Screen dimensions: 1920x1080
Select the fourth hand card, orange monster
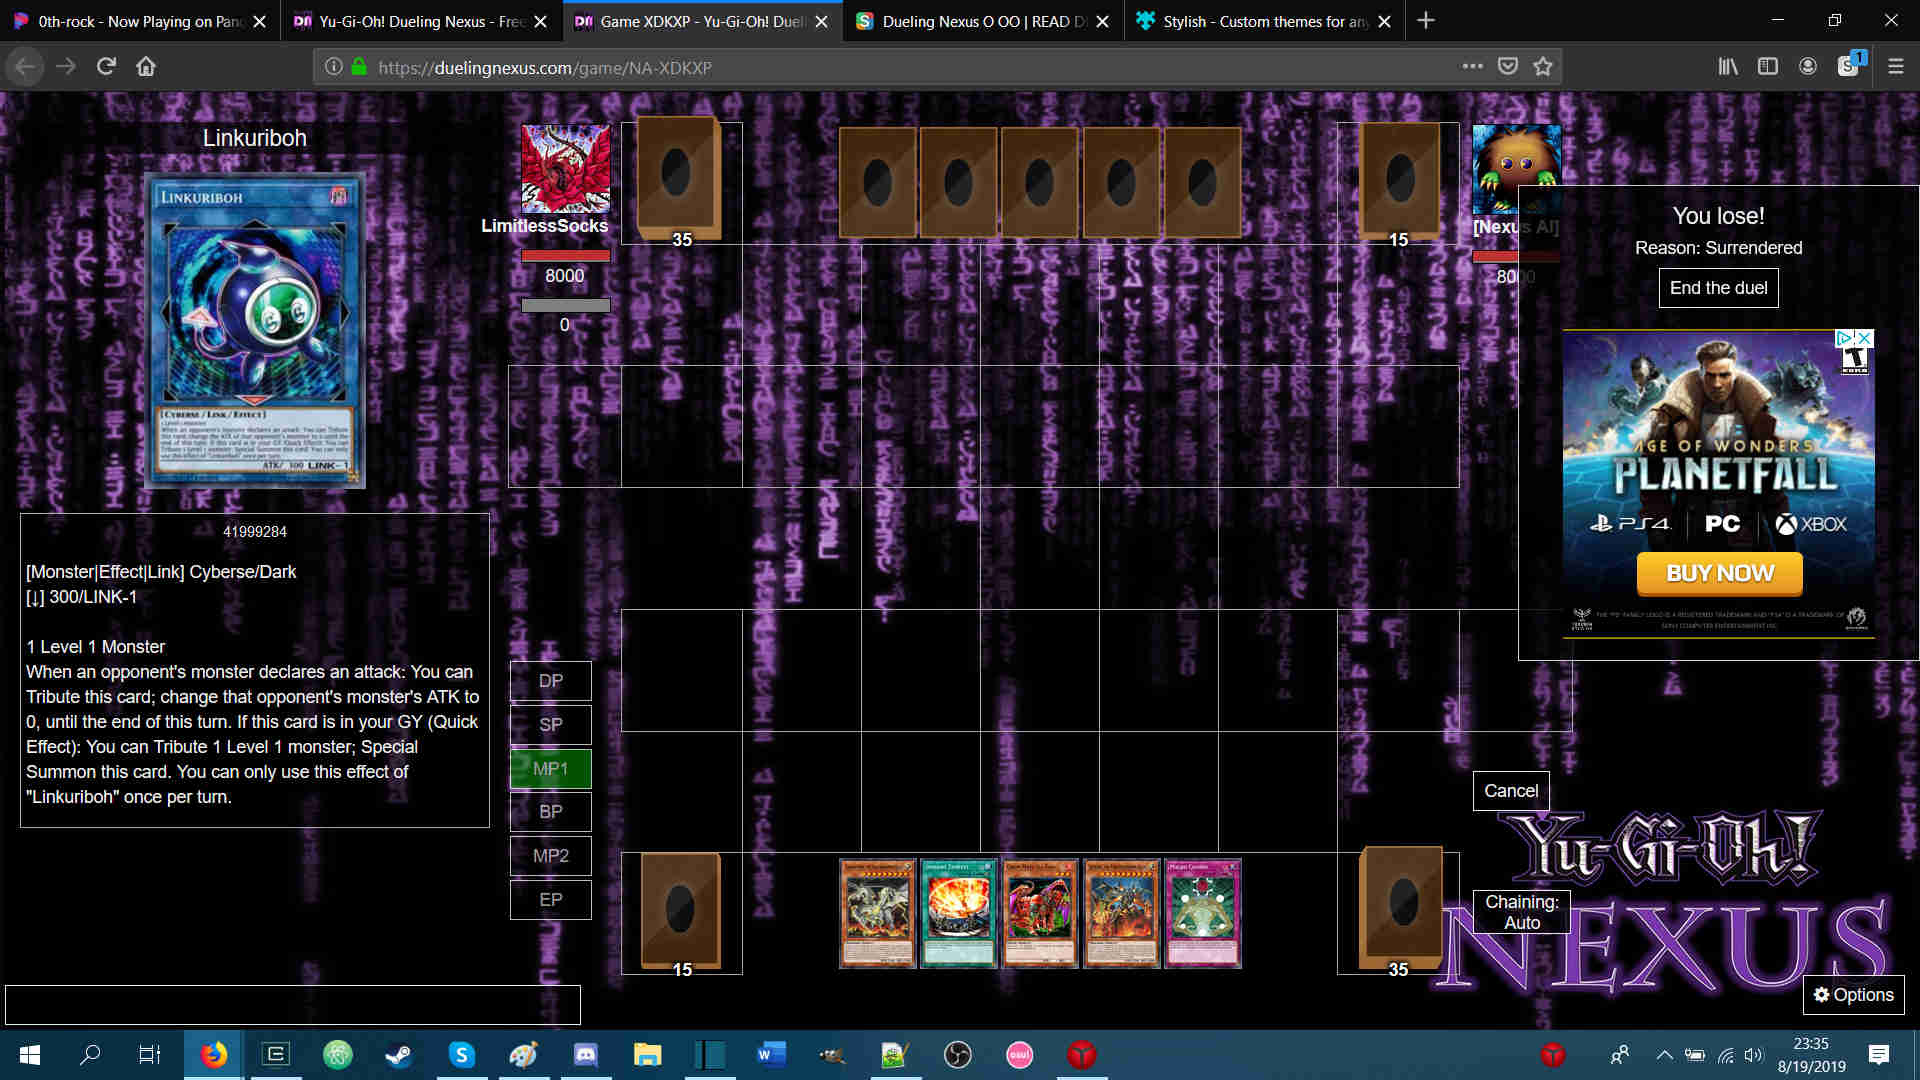point(1121,913)
